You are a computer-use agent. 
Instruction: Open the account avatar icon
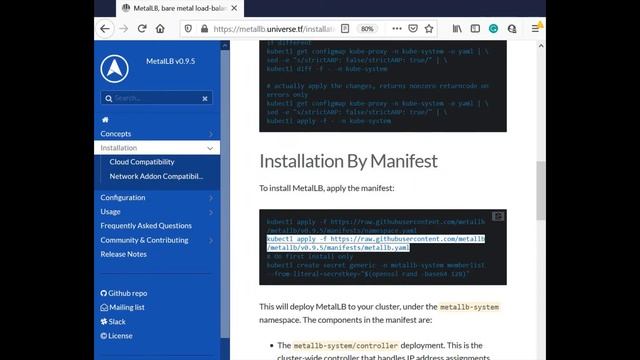point(512,29)
